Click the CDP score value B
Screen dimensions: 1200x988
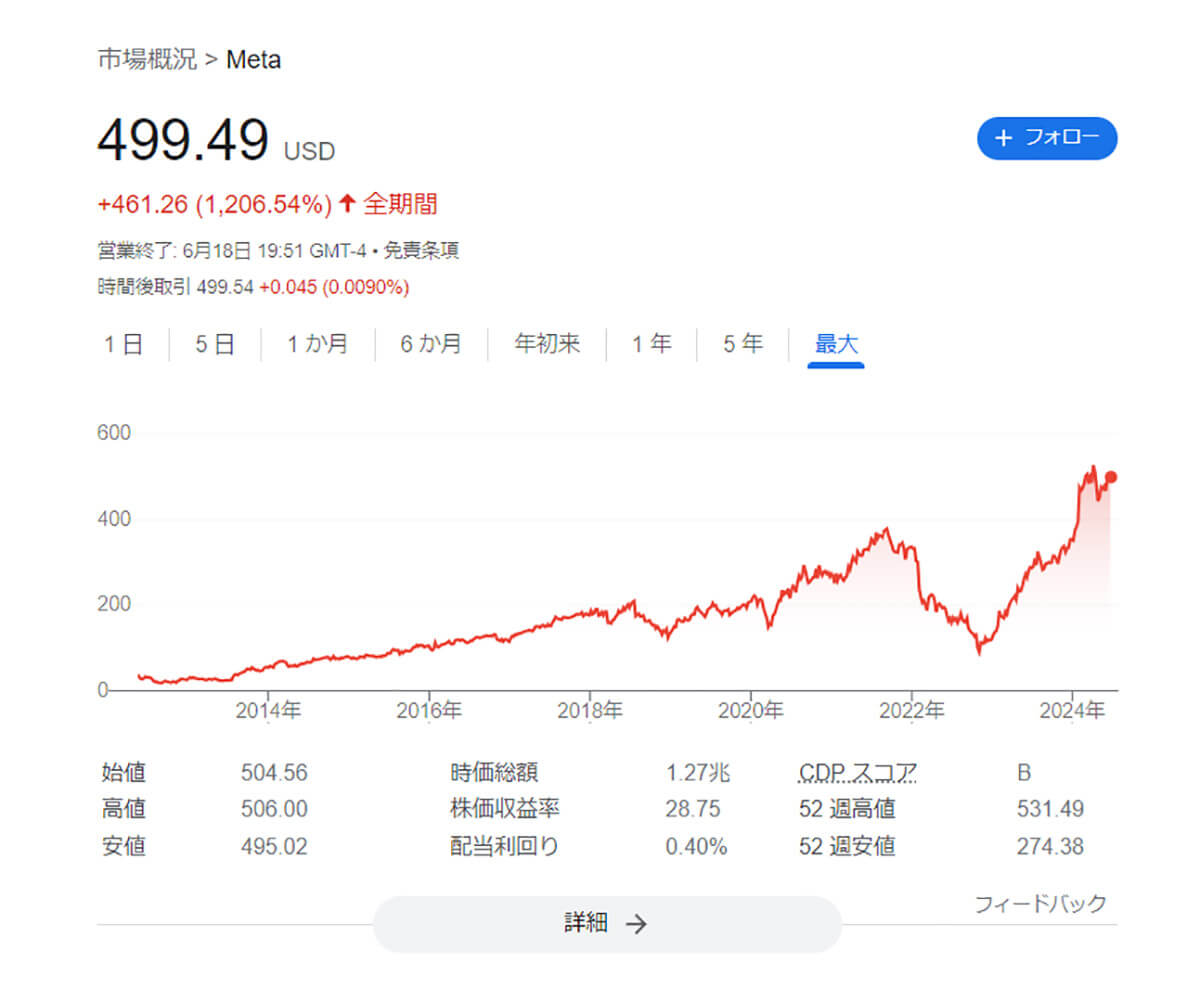point(1023,773)
